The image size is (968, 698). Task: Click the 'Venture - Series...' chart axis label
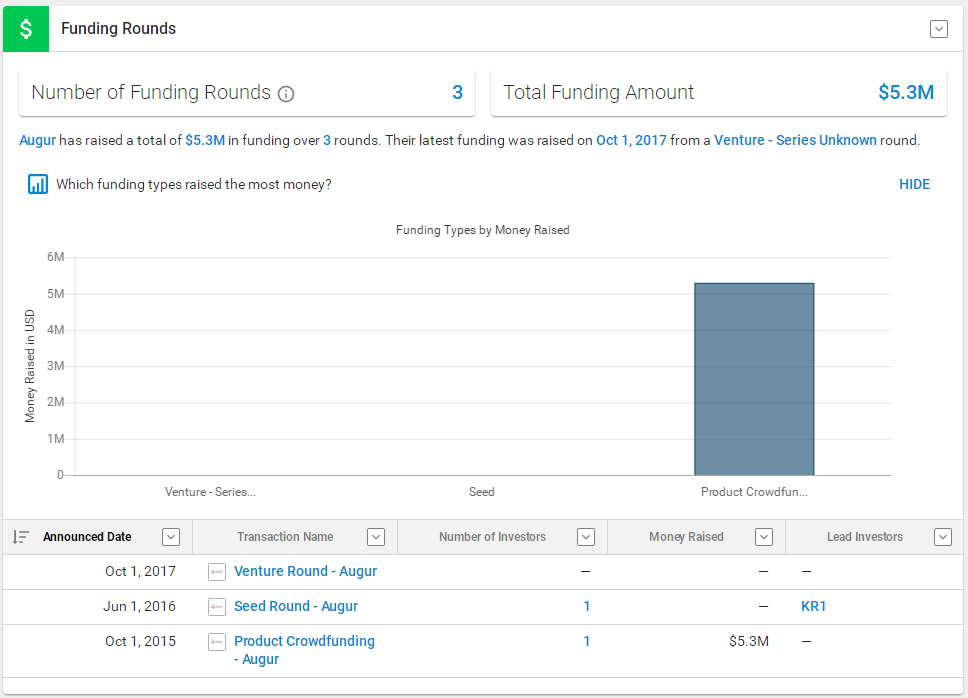coord(210,492)
